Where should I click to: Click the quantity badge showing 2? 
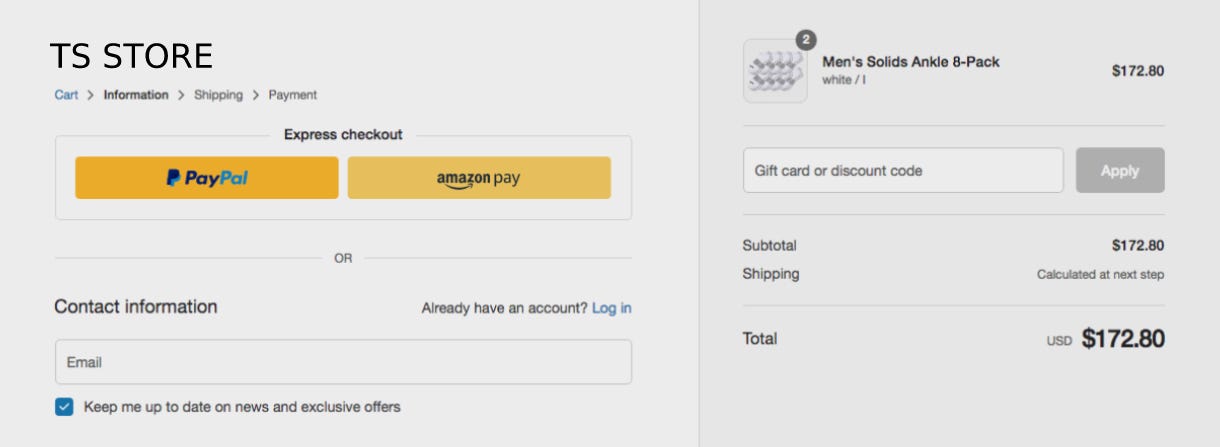(x=806, y=40)
